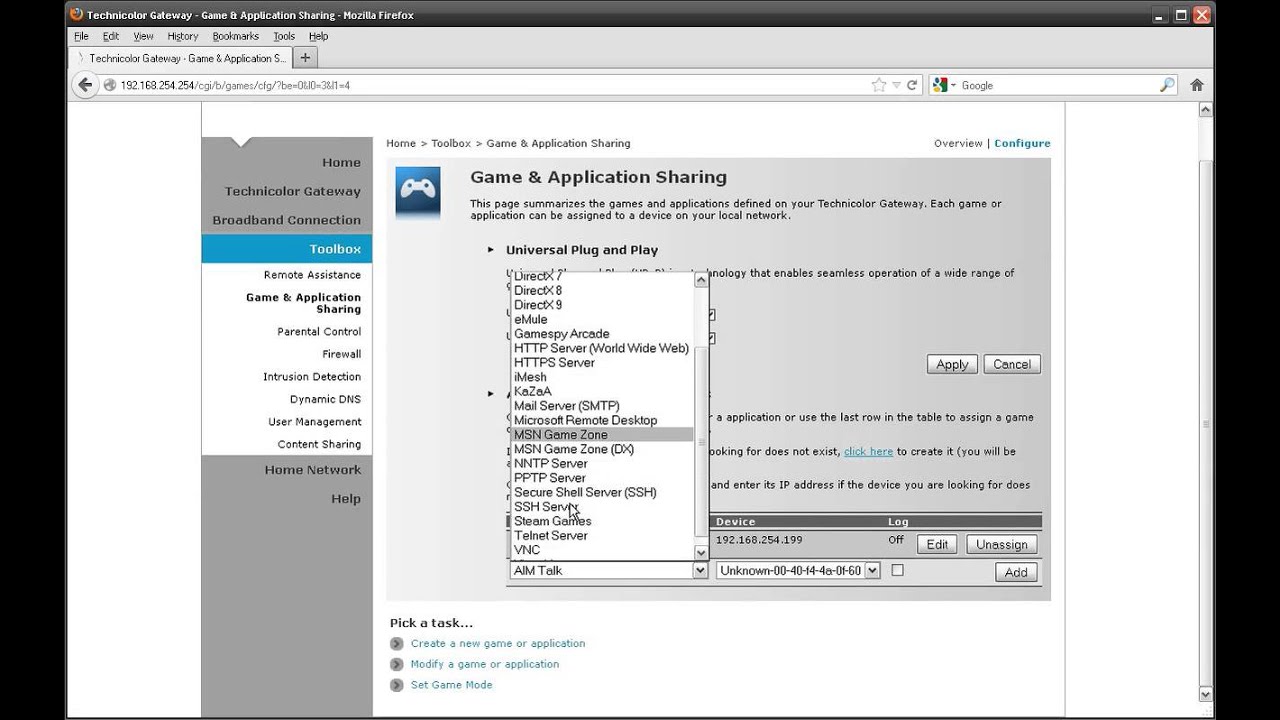
Task: Switch to the Overview link
Action: (958, 143)
